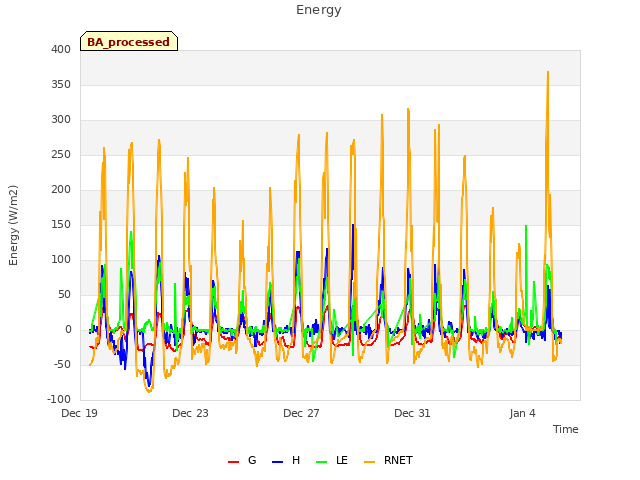Toggle the H series legend entry
Image resolution: width=640 pixels, height=480 pixels.
click(286, 460)
